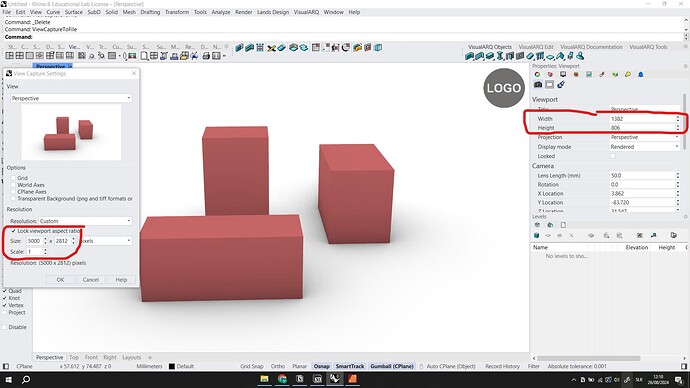This screenshot has width=690, height=388.
Task: Open the Lands Design menu
Action: [x=273, y=12]
